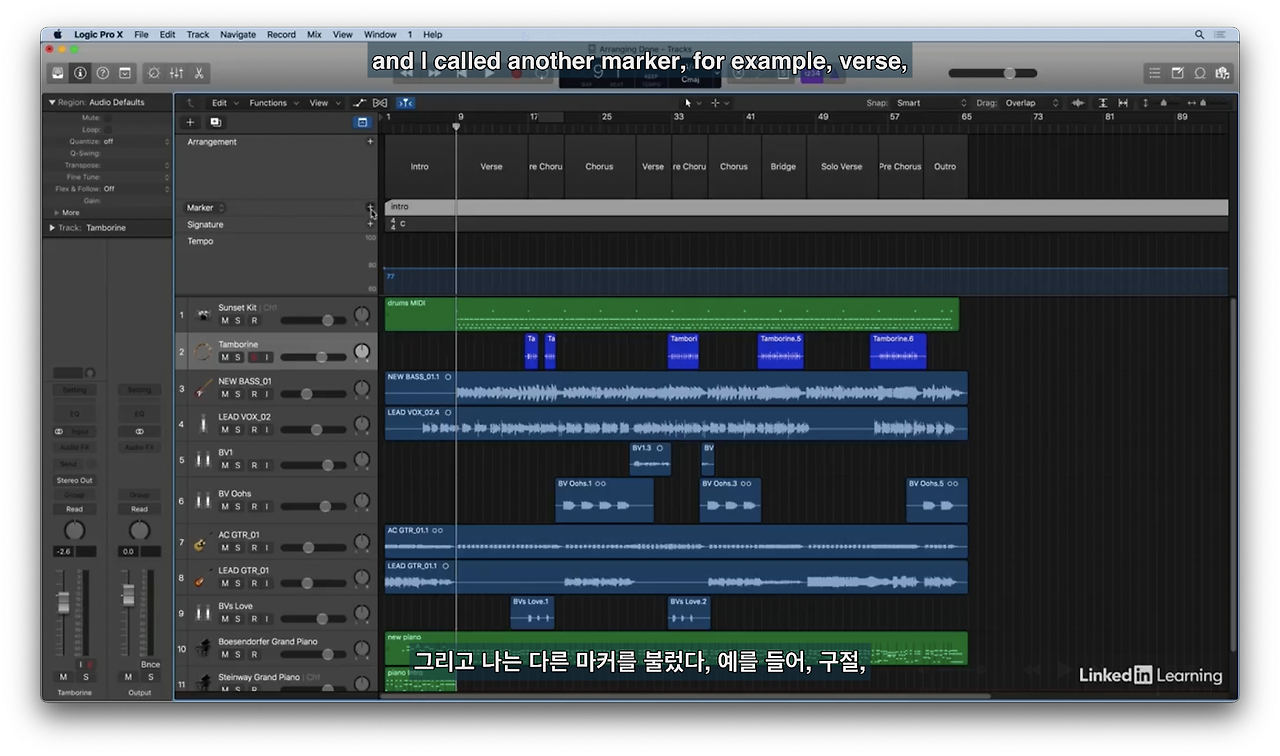This screenshot has height=756, width=1280.
Task: Add signature plus in Signature row
Action: (370, 224)
